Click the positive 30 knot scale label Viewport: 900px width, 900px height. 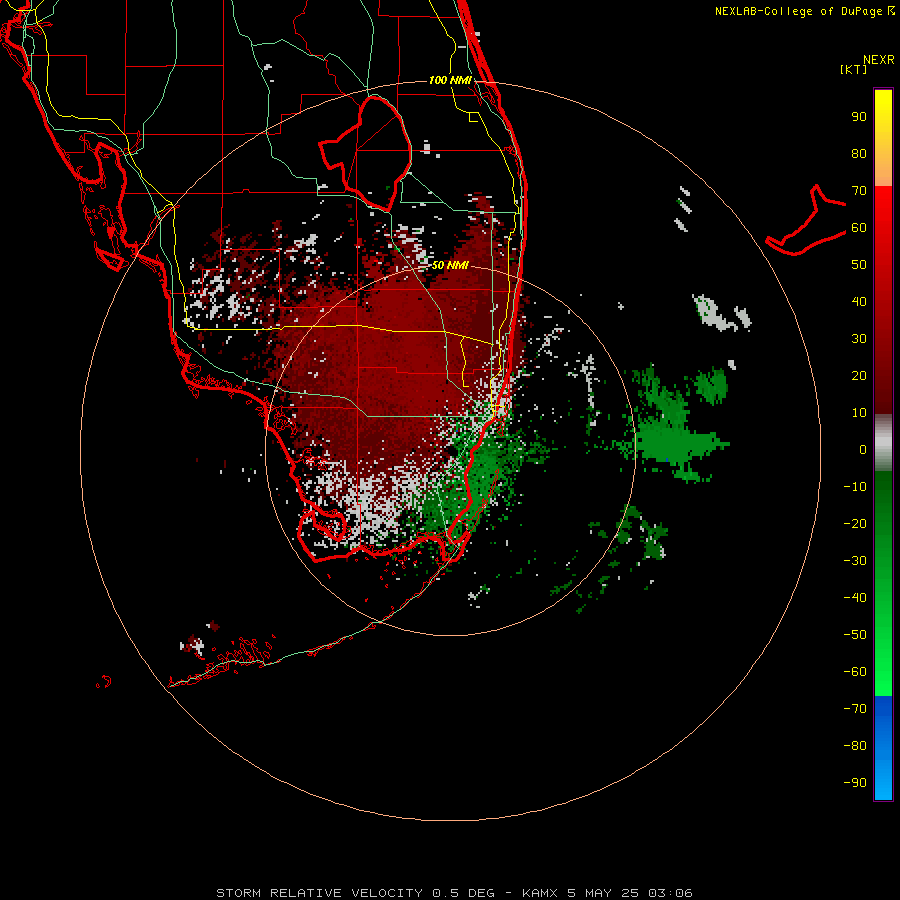(x=859, y=339)
